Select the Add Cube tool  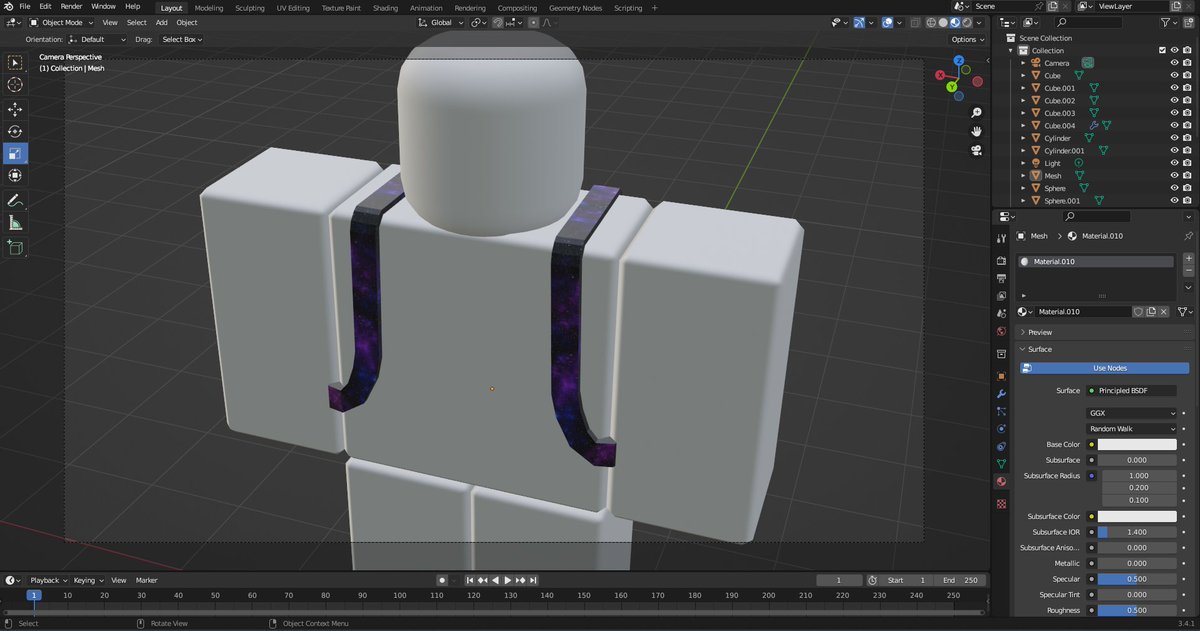pos(15,247)
